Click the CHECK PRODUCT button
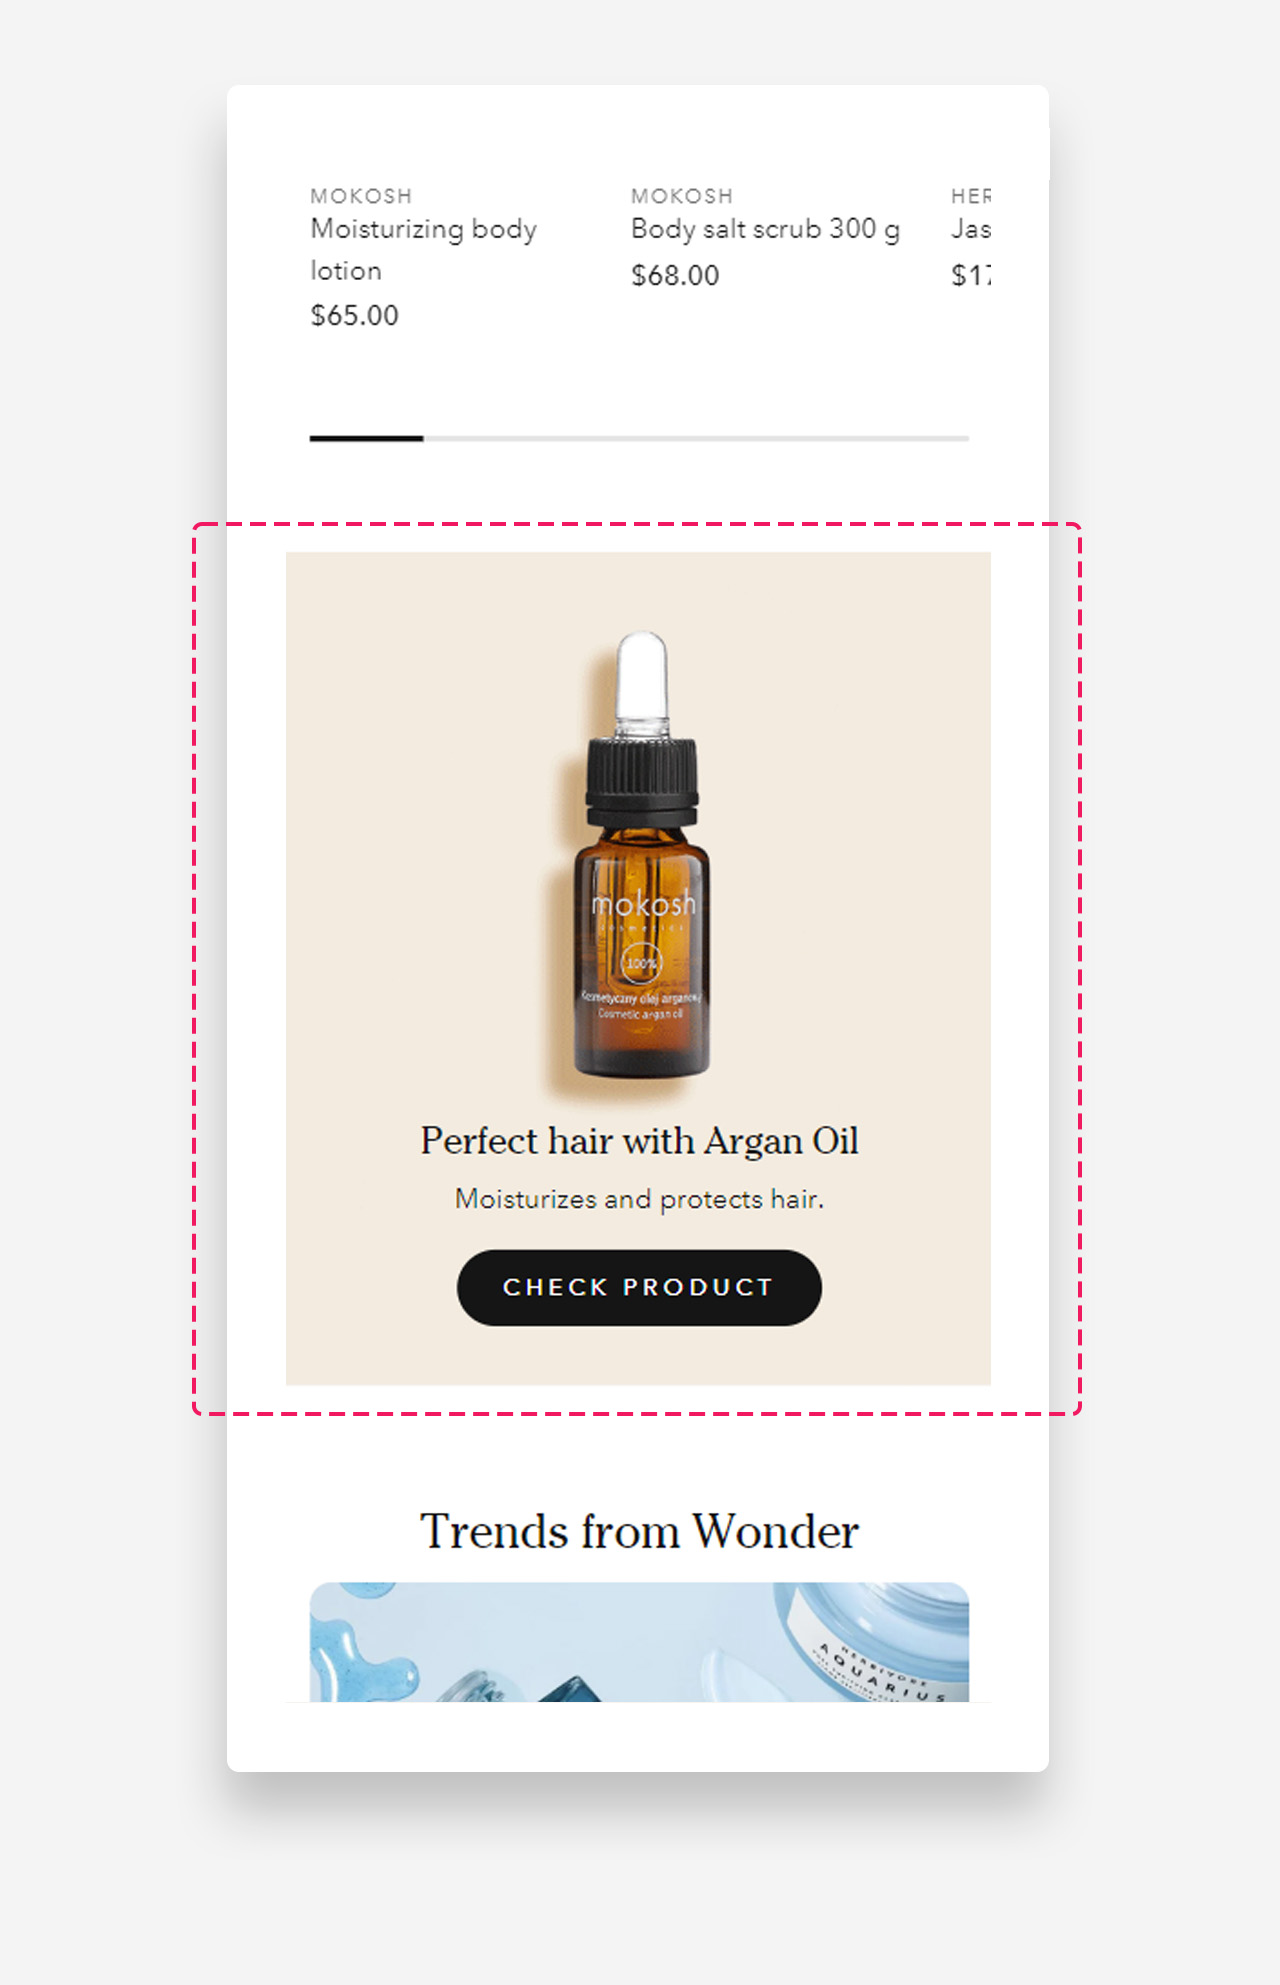The width and height of the screenshot is (1280, 1985). (x=639, y=1287)
